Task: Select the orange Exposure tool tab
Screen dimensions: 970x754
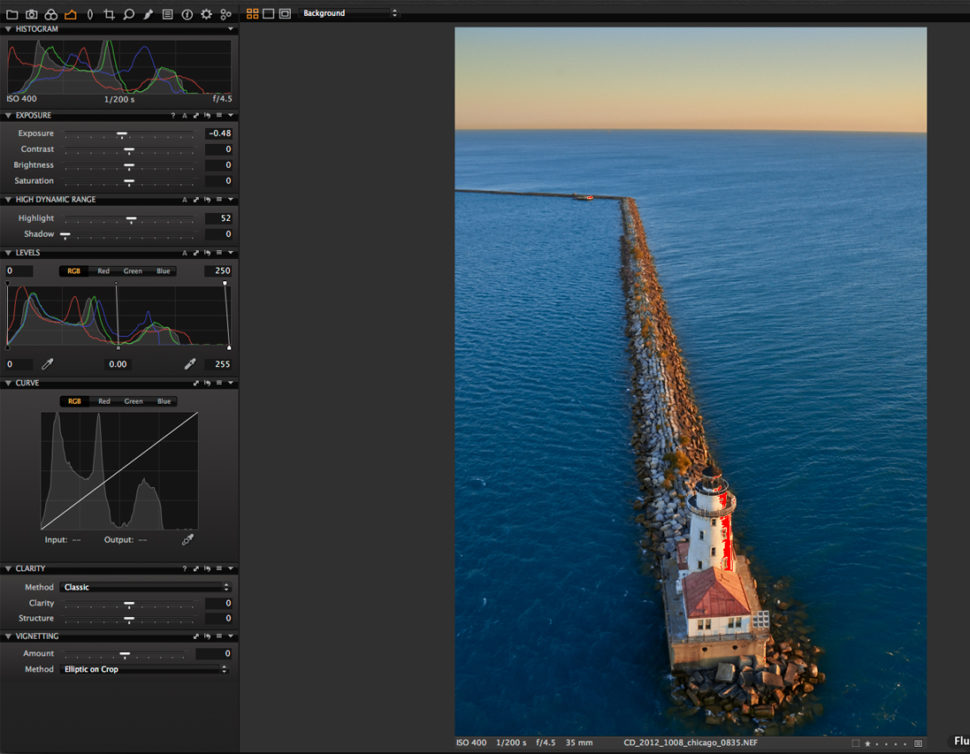Action: (x=71, y=14)
